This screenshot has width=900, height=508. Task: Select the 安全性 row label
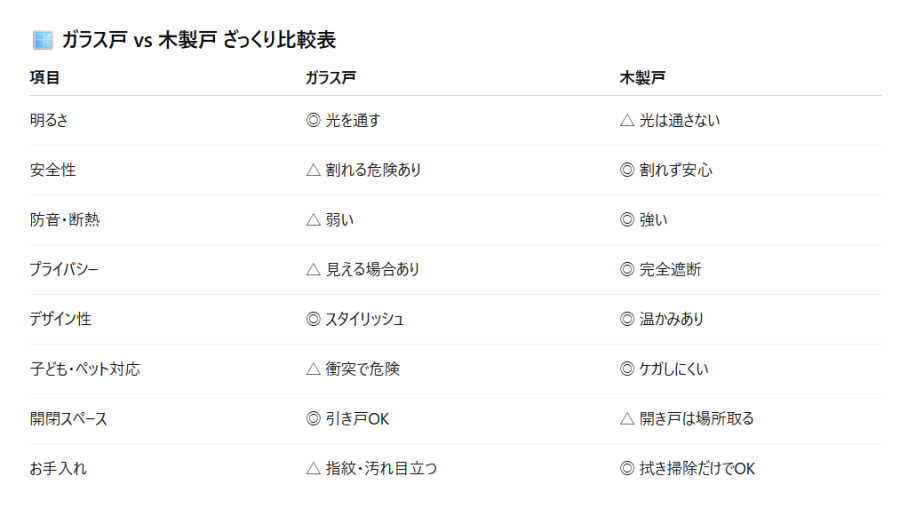pyautogui.click(x=53, y=170)
